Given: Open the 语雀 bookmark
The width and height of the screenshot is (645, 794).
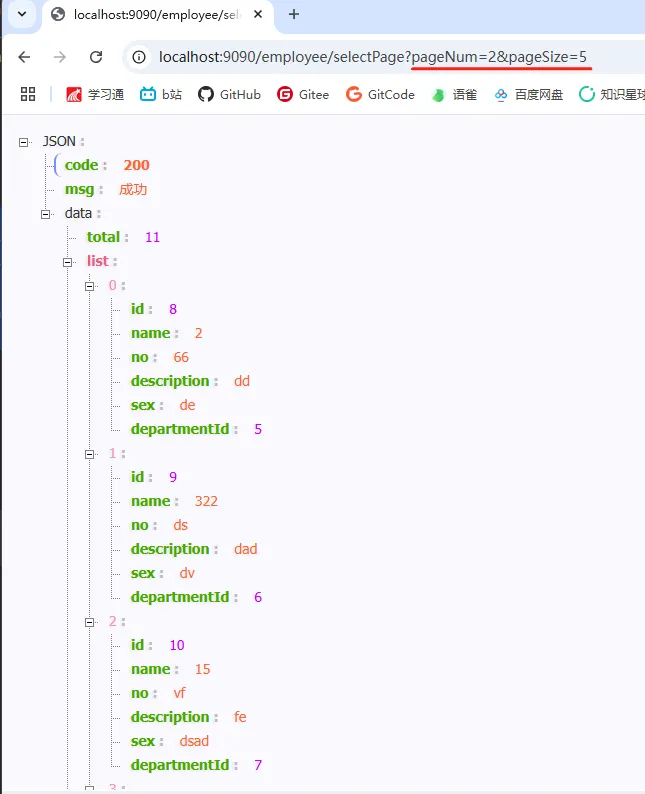Looking at the screenshot, I should 454,94.
